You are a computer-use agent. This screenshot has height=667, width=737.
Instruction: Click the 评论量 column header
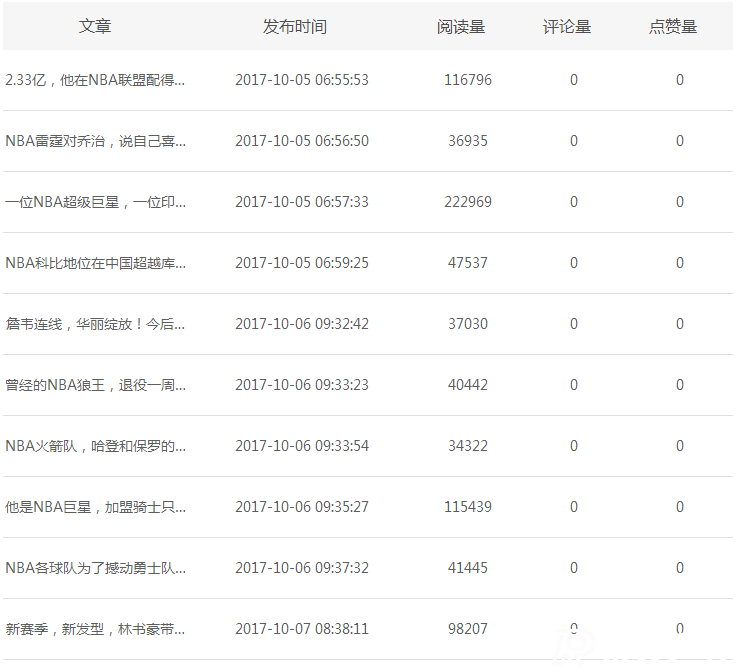pyautogui.click(x=567, y=27)
